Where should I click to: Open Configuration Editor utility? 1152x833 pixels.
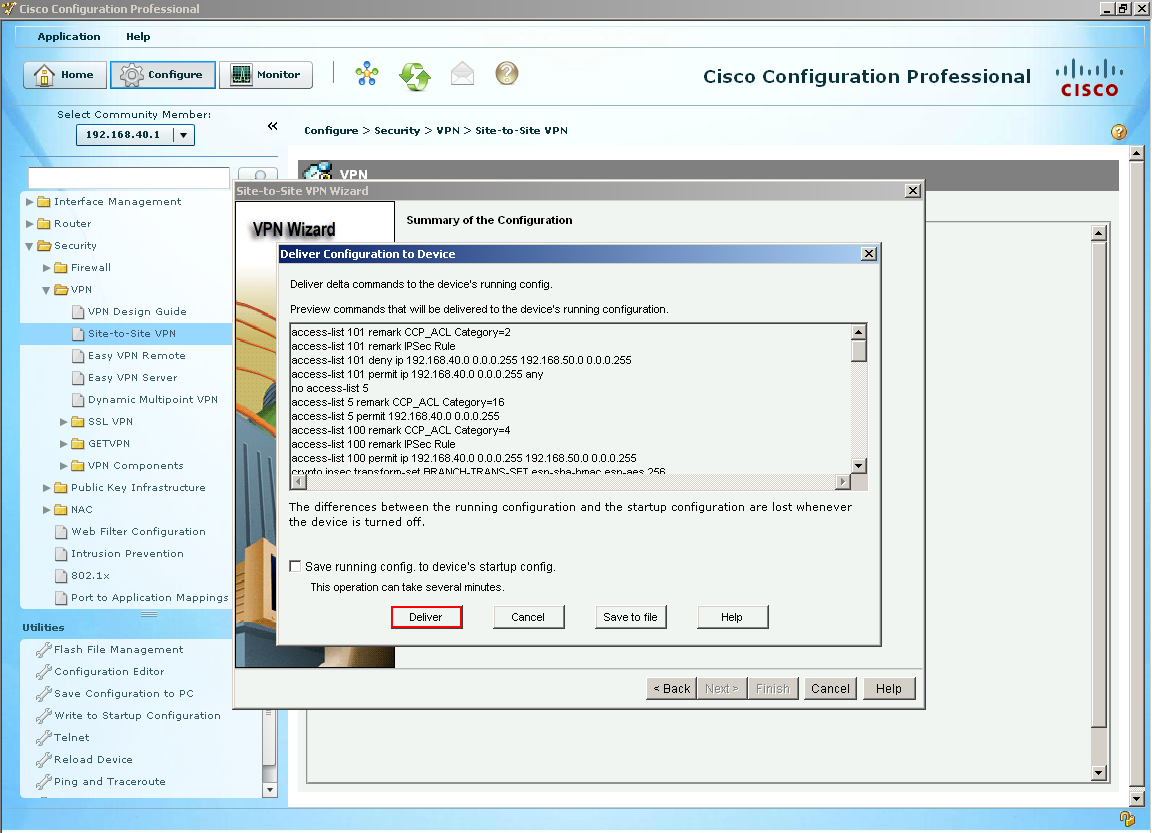coord(109,671)
